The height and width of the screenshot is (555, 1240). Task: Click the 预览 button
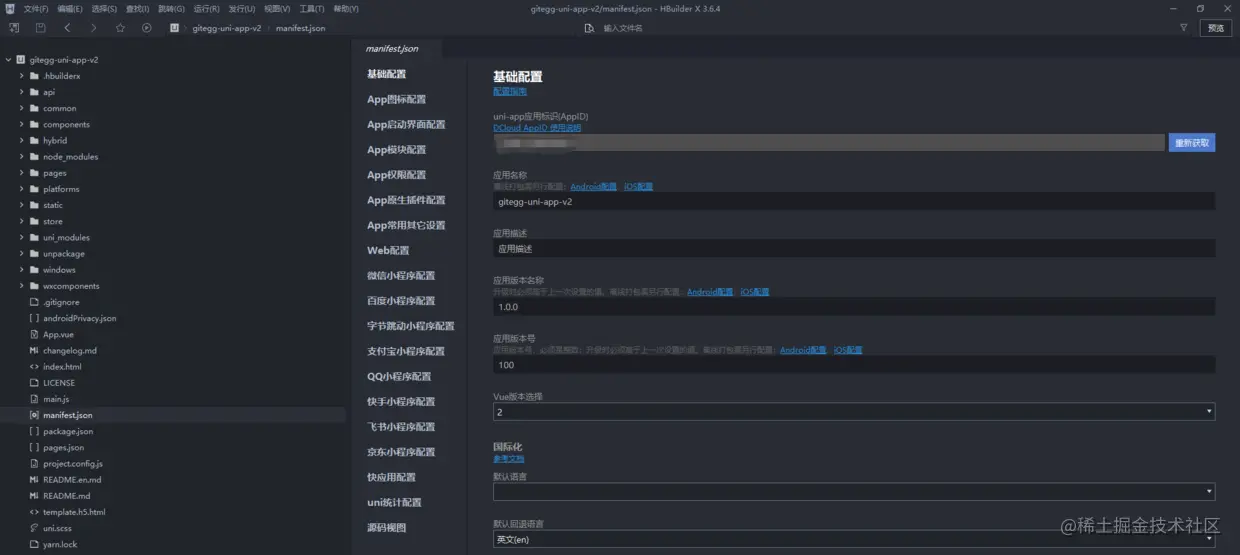(x=1216, y=28)
